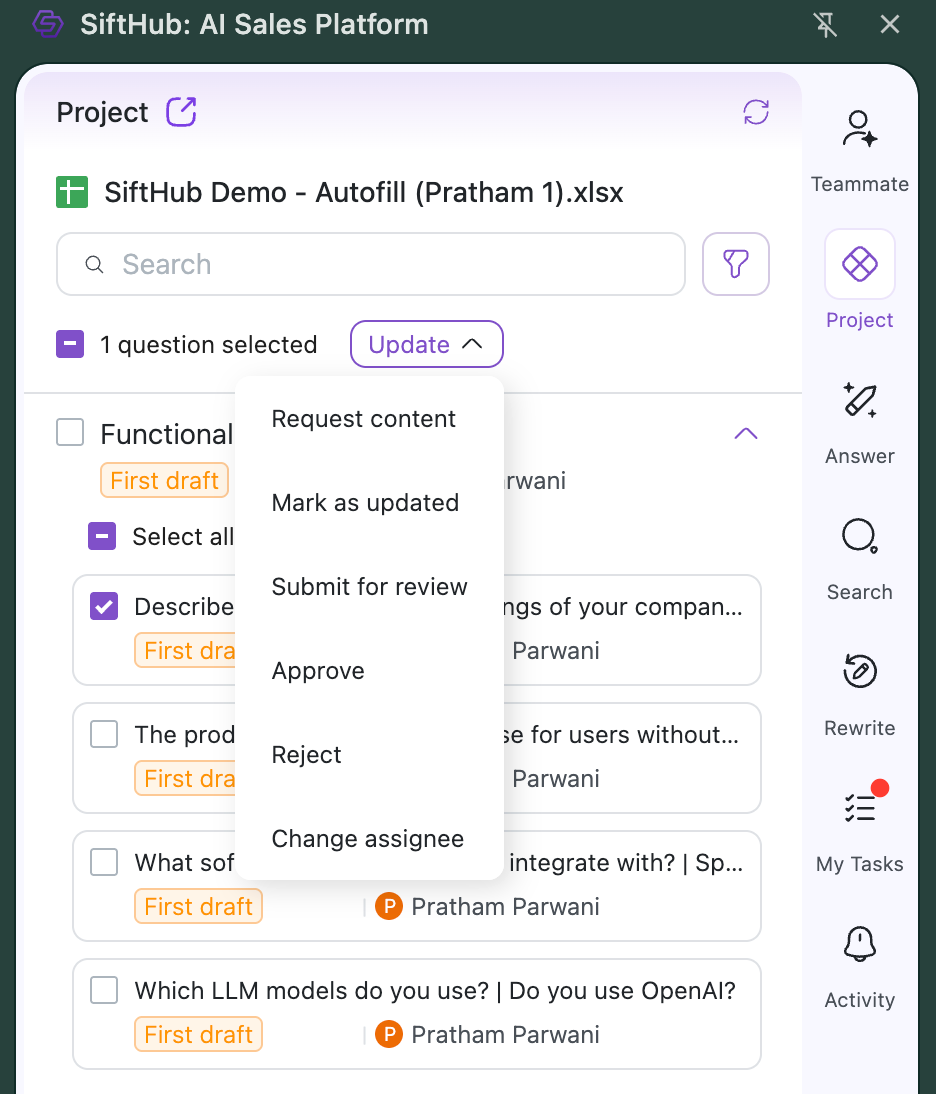Collapse the Functional section chevron
Screen dimensions: 936x1094
pos(746,433)
